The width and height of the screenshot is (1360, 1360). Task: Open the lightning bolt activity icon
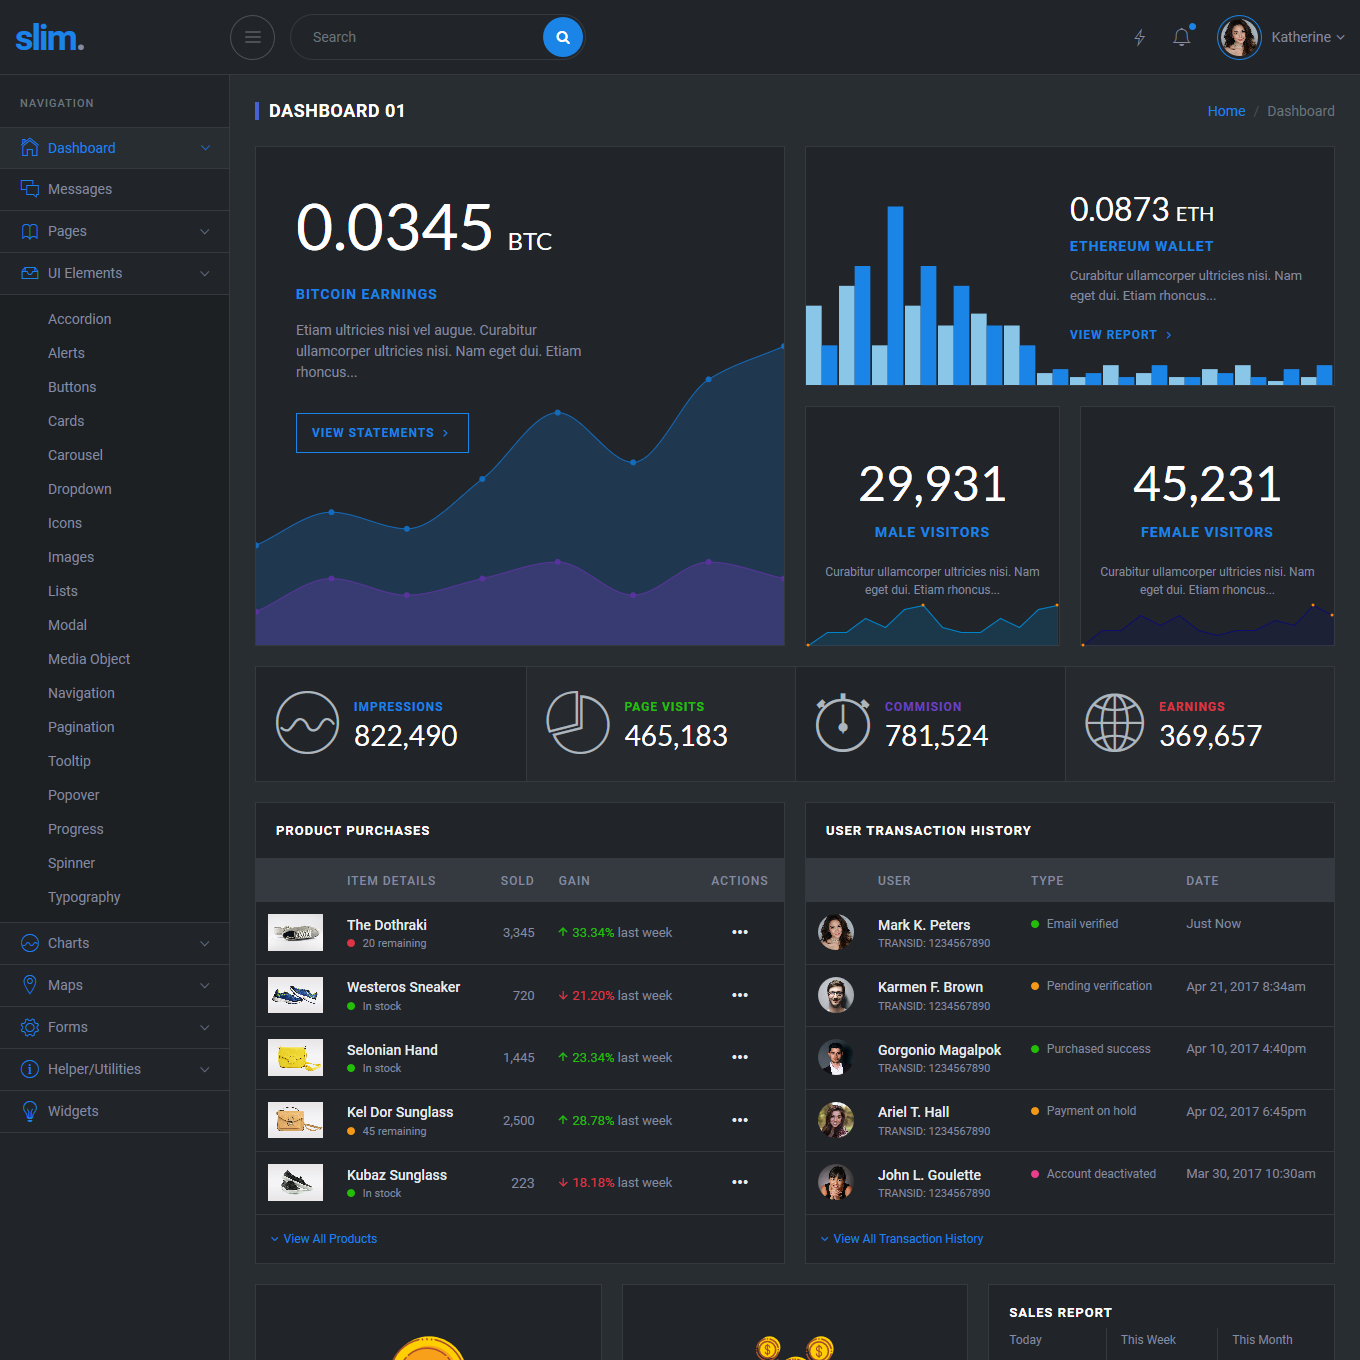(1139, 37)
